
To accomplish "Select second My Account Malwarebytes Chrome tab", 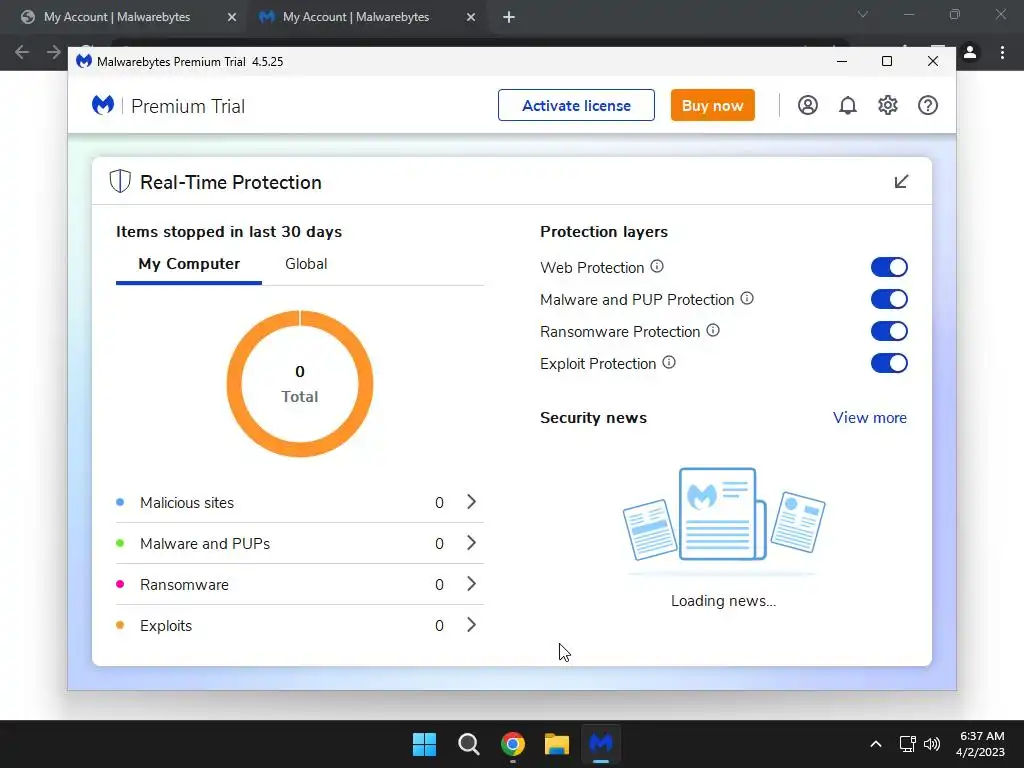I will (x=356, y=17).
